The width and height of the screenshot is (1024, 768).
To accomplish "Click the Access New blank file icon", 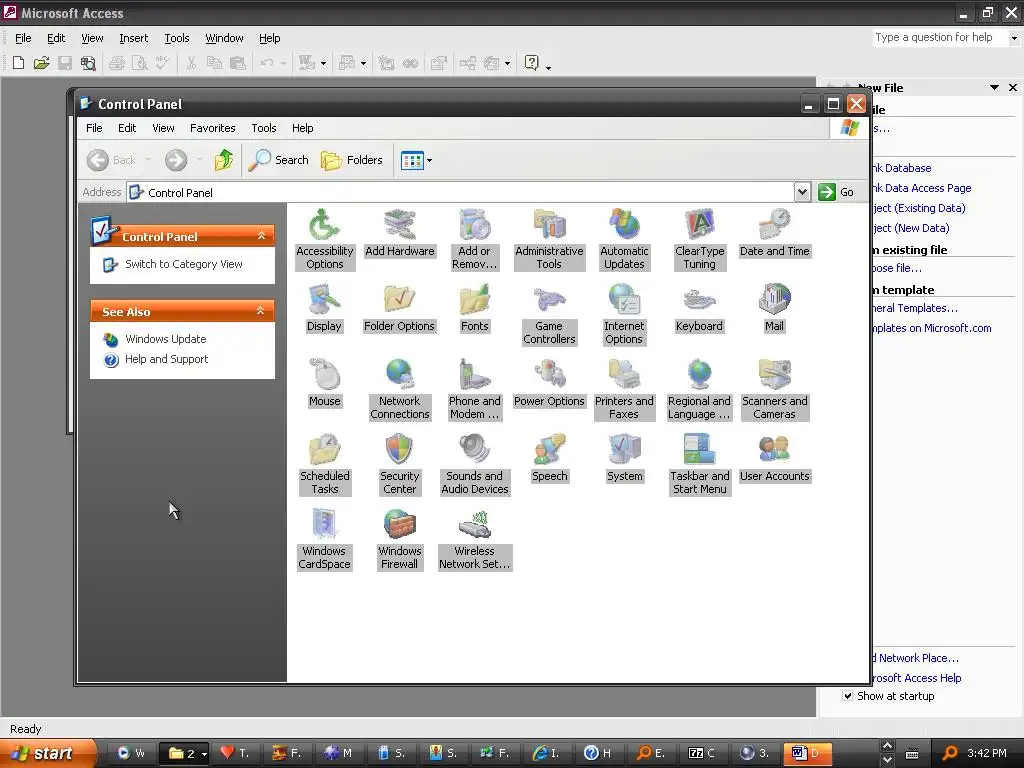I will click(18, 63).
